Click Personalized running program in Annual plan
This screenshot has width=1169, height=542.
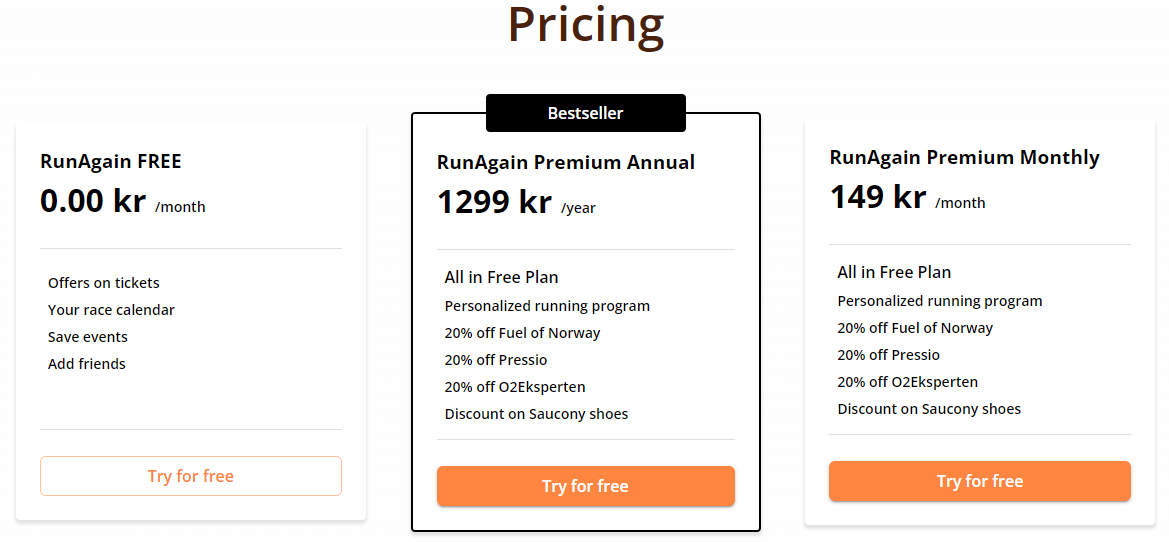[547, 306]
